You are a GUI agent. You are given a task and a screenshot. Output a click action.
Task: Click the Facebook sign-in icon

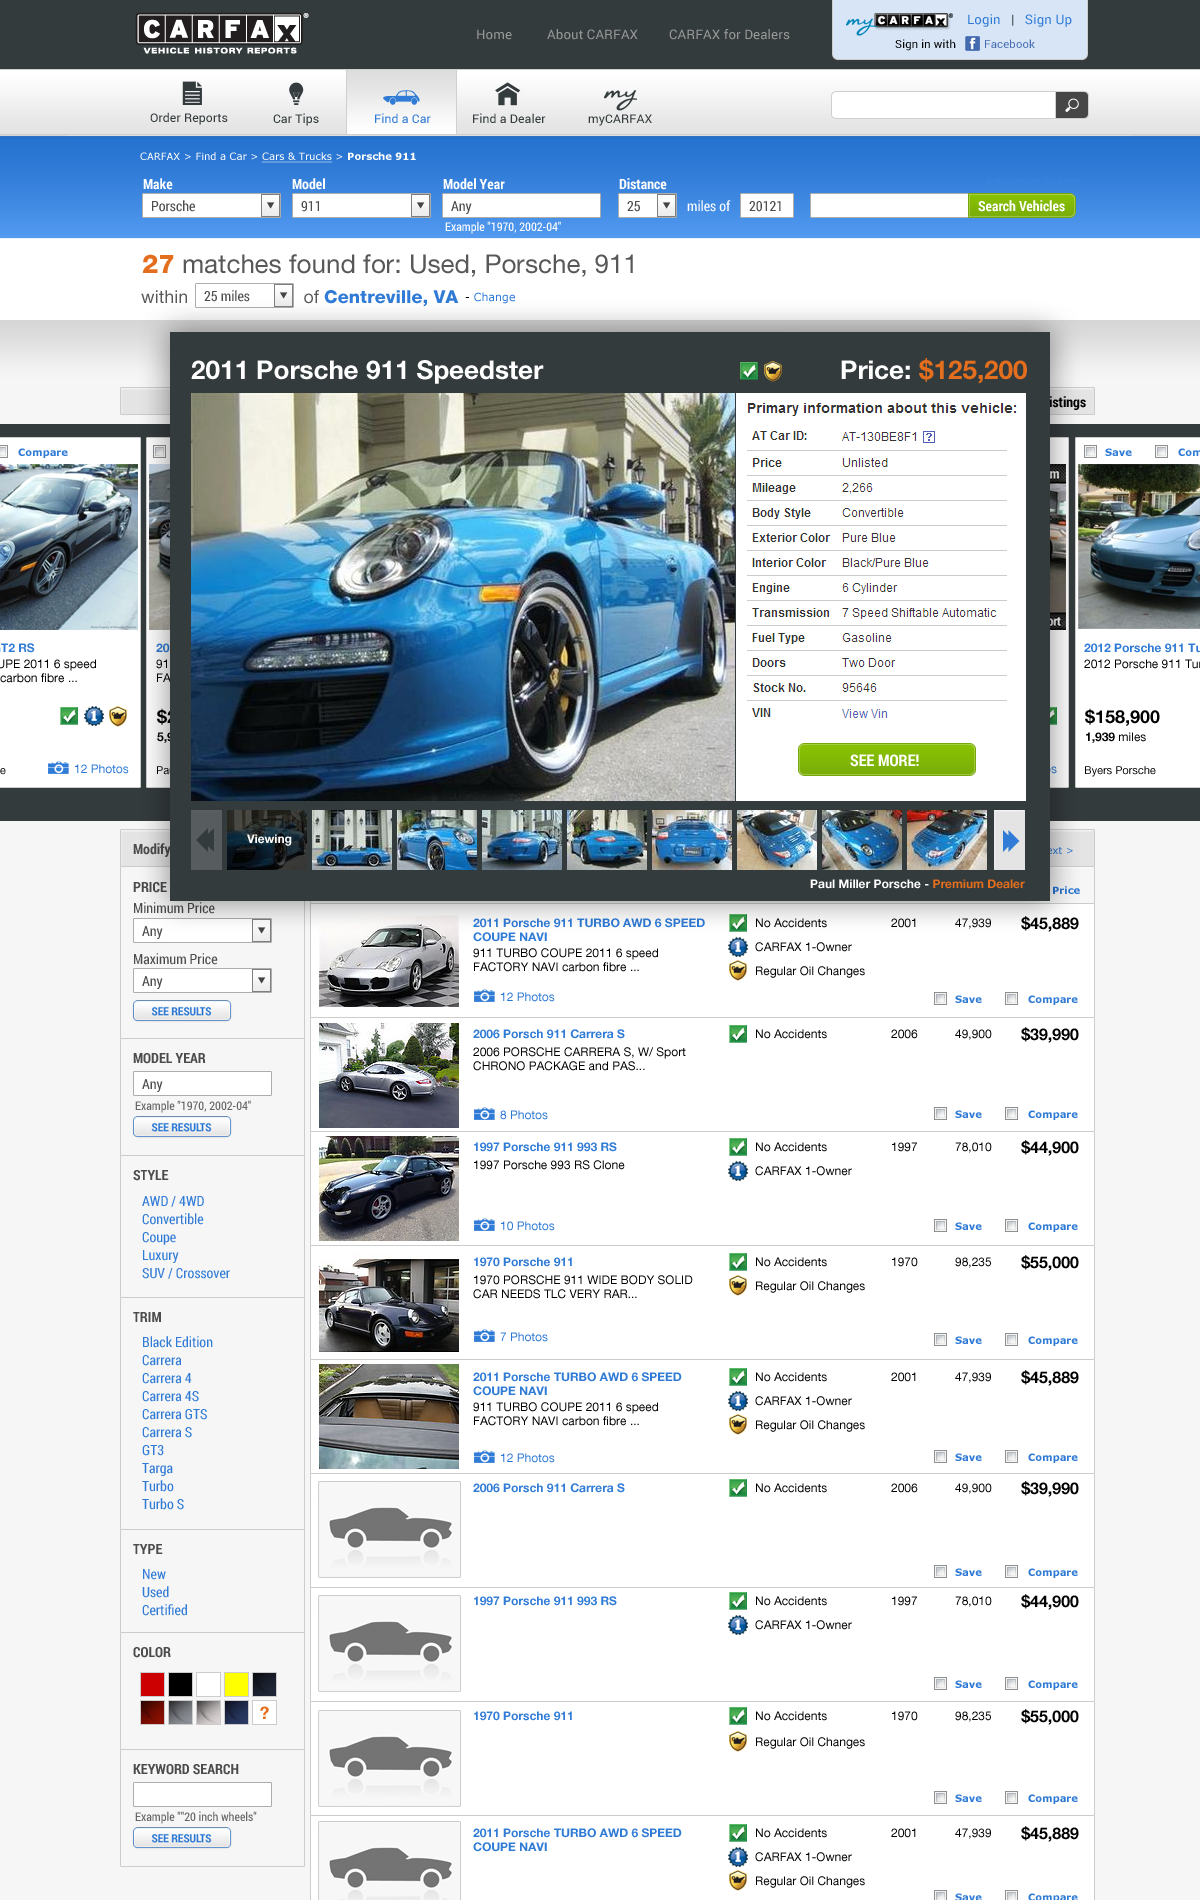[972, 44]
